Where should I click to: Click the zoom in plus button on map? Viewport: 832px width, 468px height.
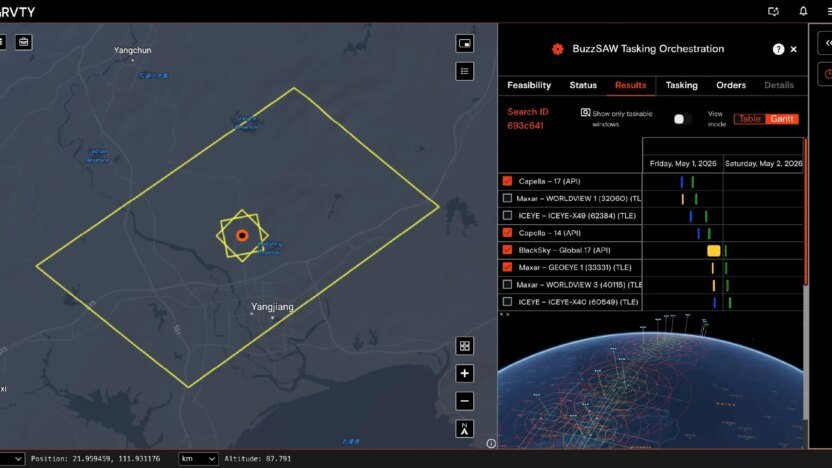pyautogui.click(x=464, y=374)
